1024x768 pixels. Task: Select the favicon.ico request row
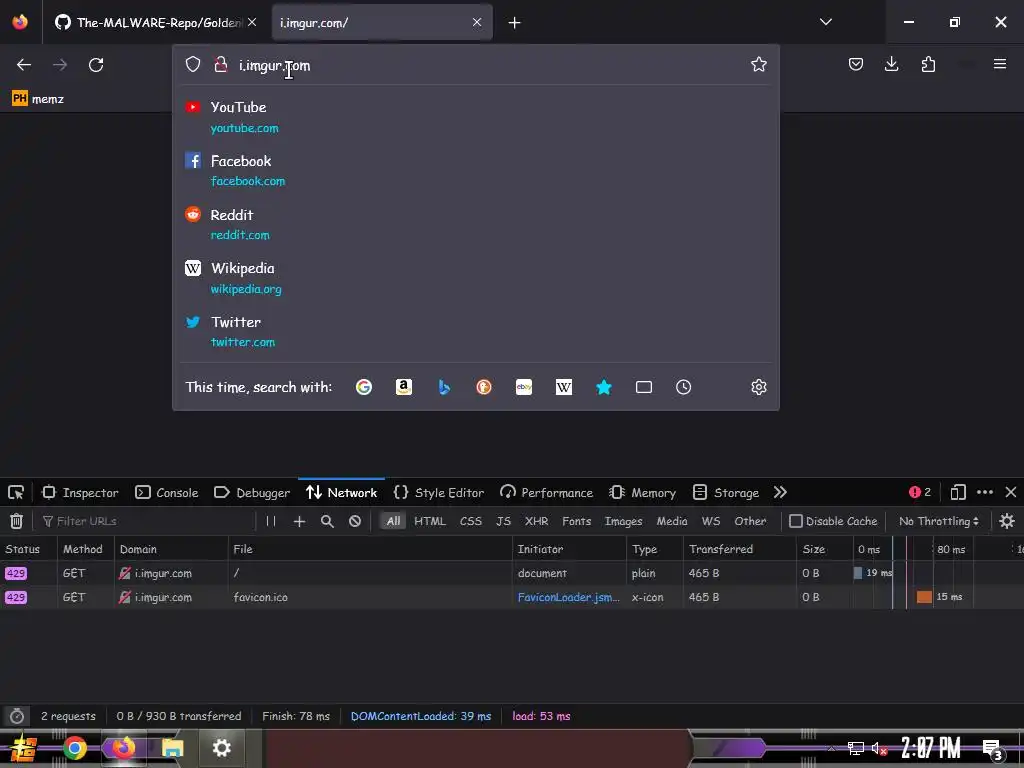512,597
